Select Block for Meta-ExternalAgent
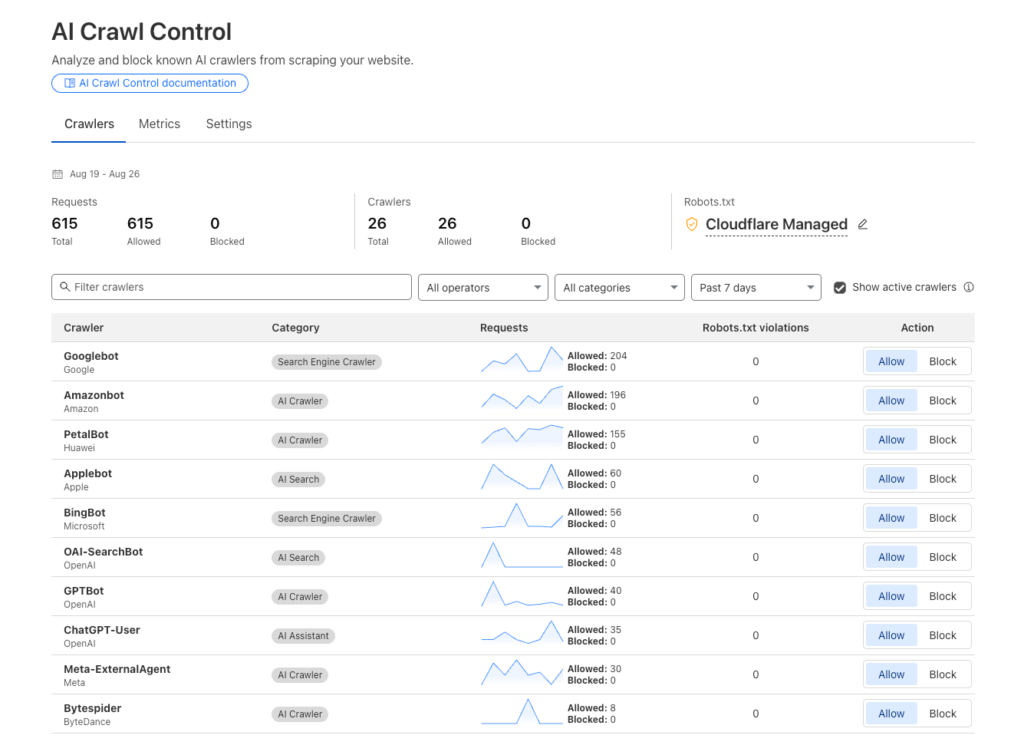This screenshot has height=755, width=1024. [942, 675]
